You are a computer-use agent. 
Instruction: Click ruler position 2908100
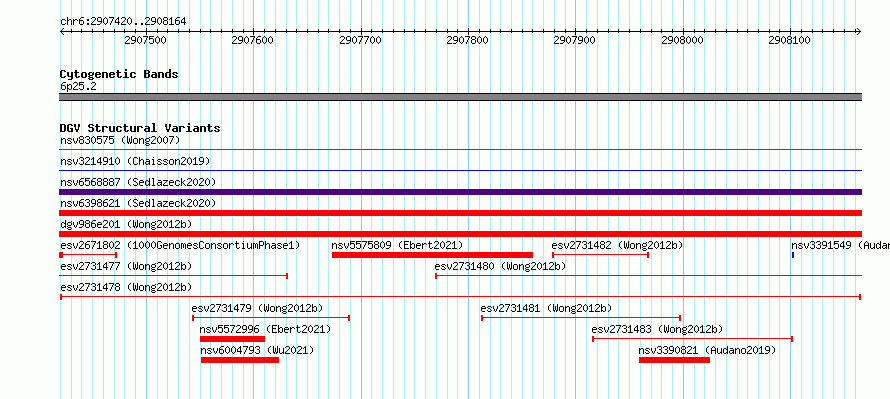(x=790, y=40)
